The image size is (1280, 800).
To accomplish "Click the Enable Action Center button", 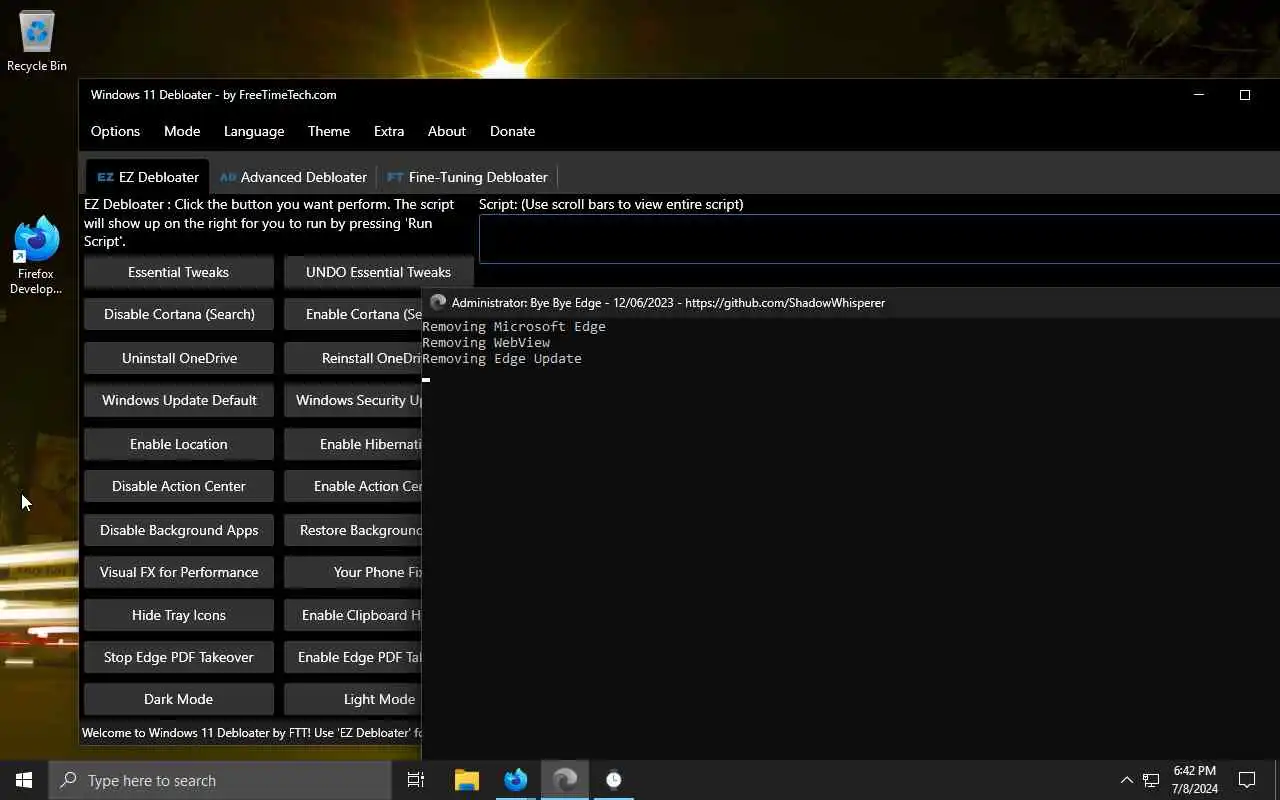I will point(353,486).
